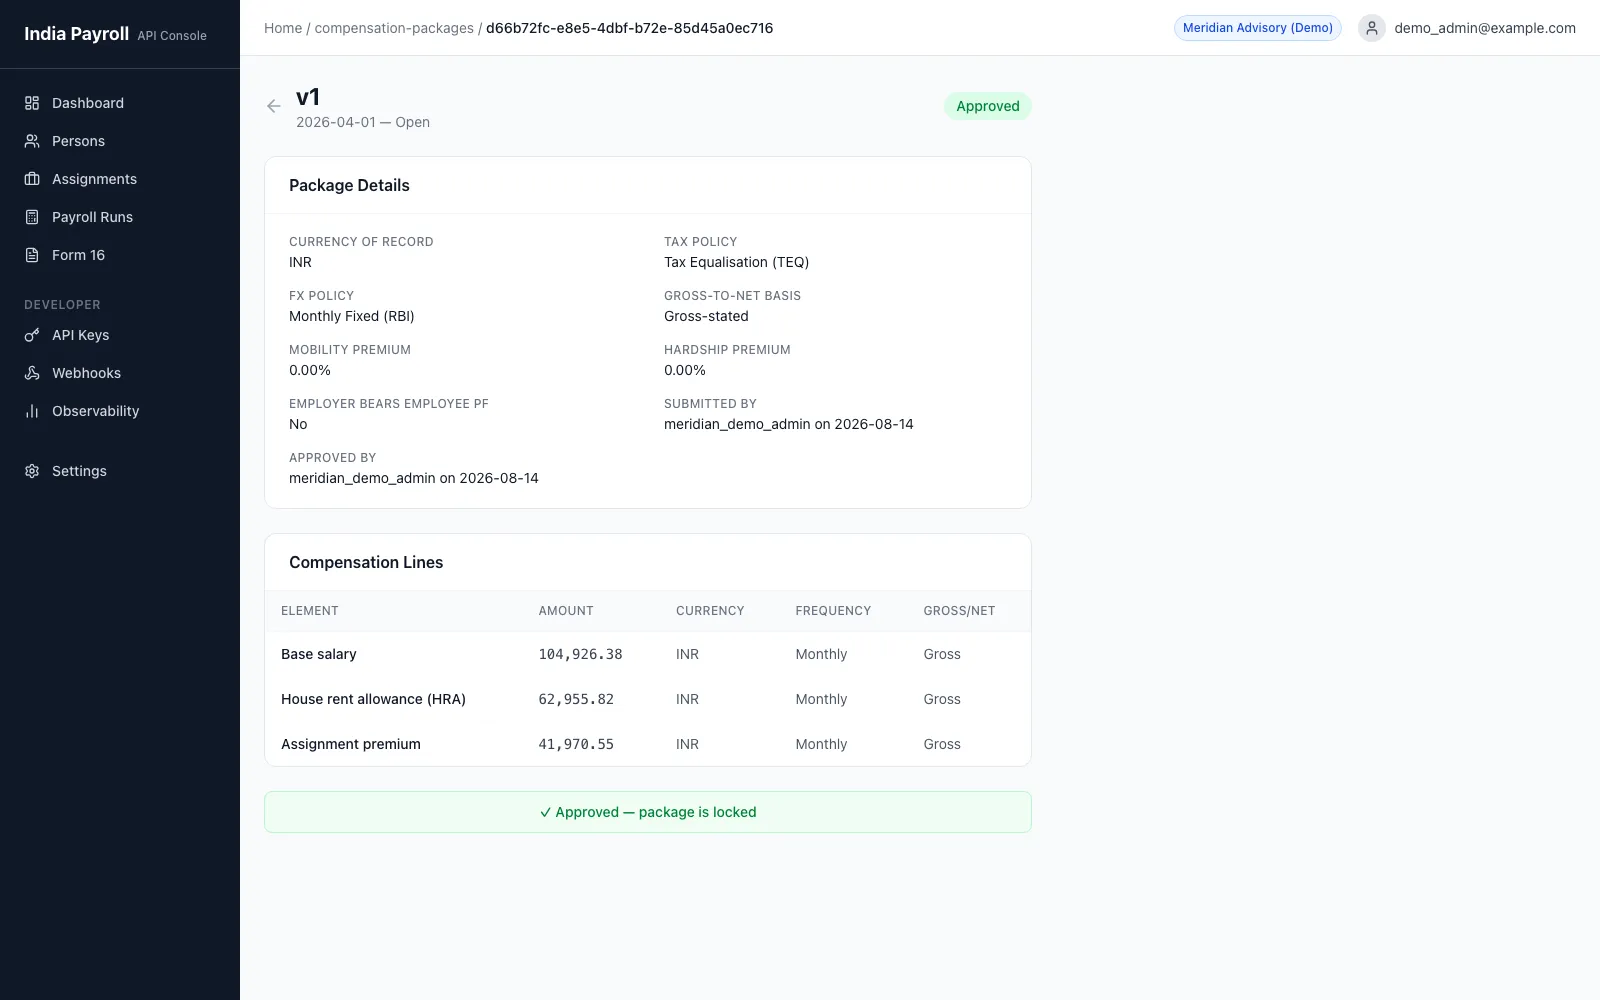Click the Dashboard grid icon

32,103
